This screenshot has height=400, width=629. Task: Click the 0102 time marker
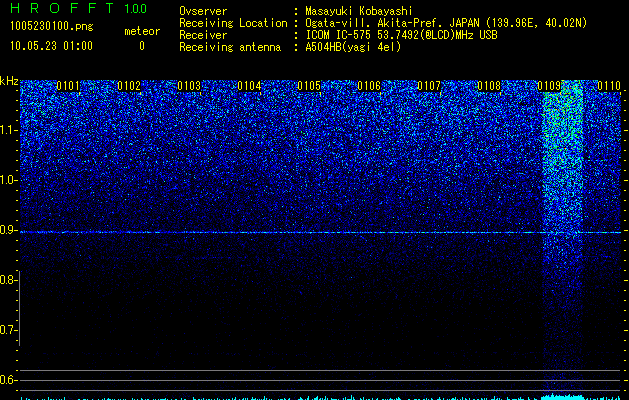click(129, 86)
